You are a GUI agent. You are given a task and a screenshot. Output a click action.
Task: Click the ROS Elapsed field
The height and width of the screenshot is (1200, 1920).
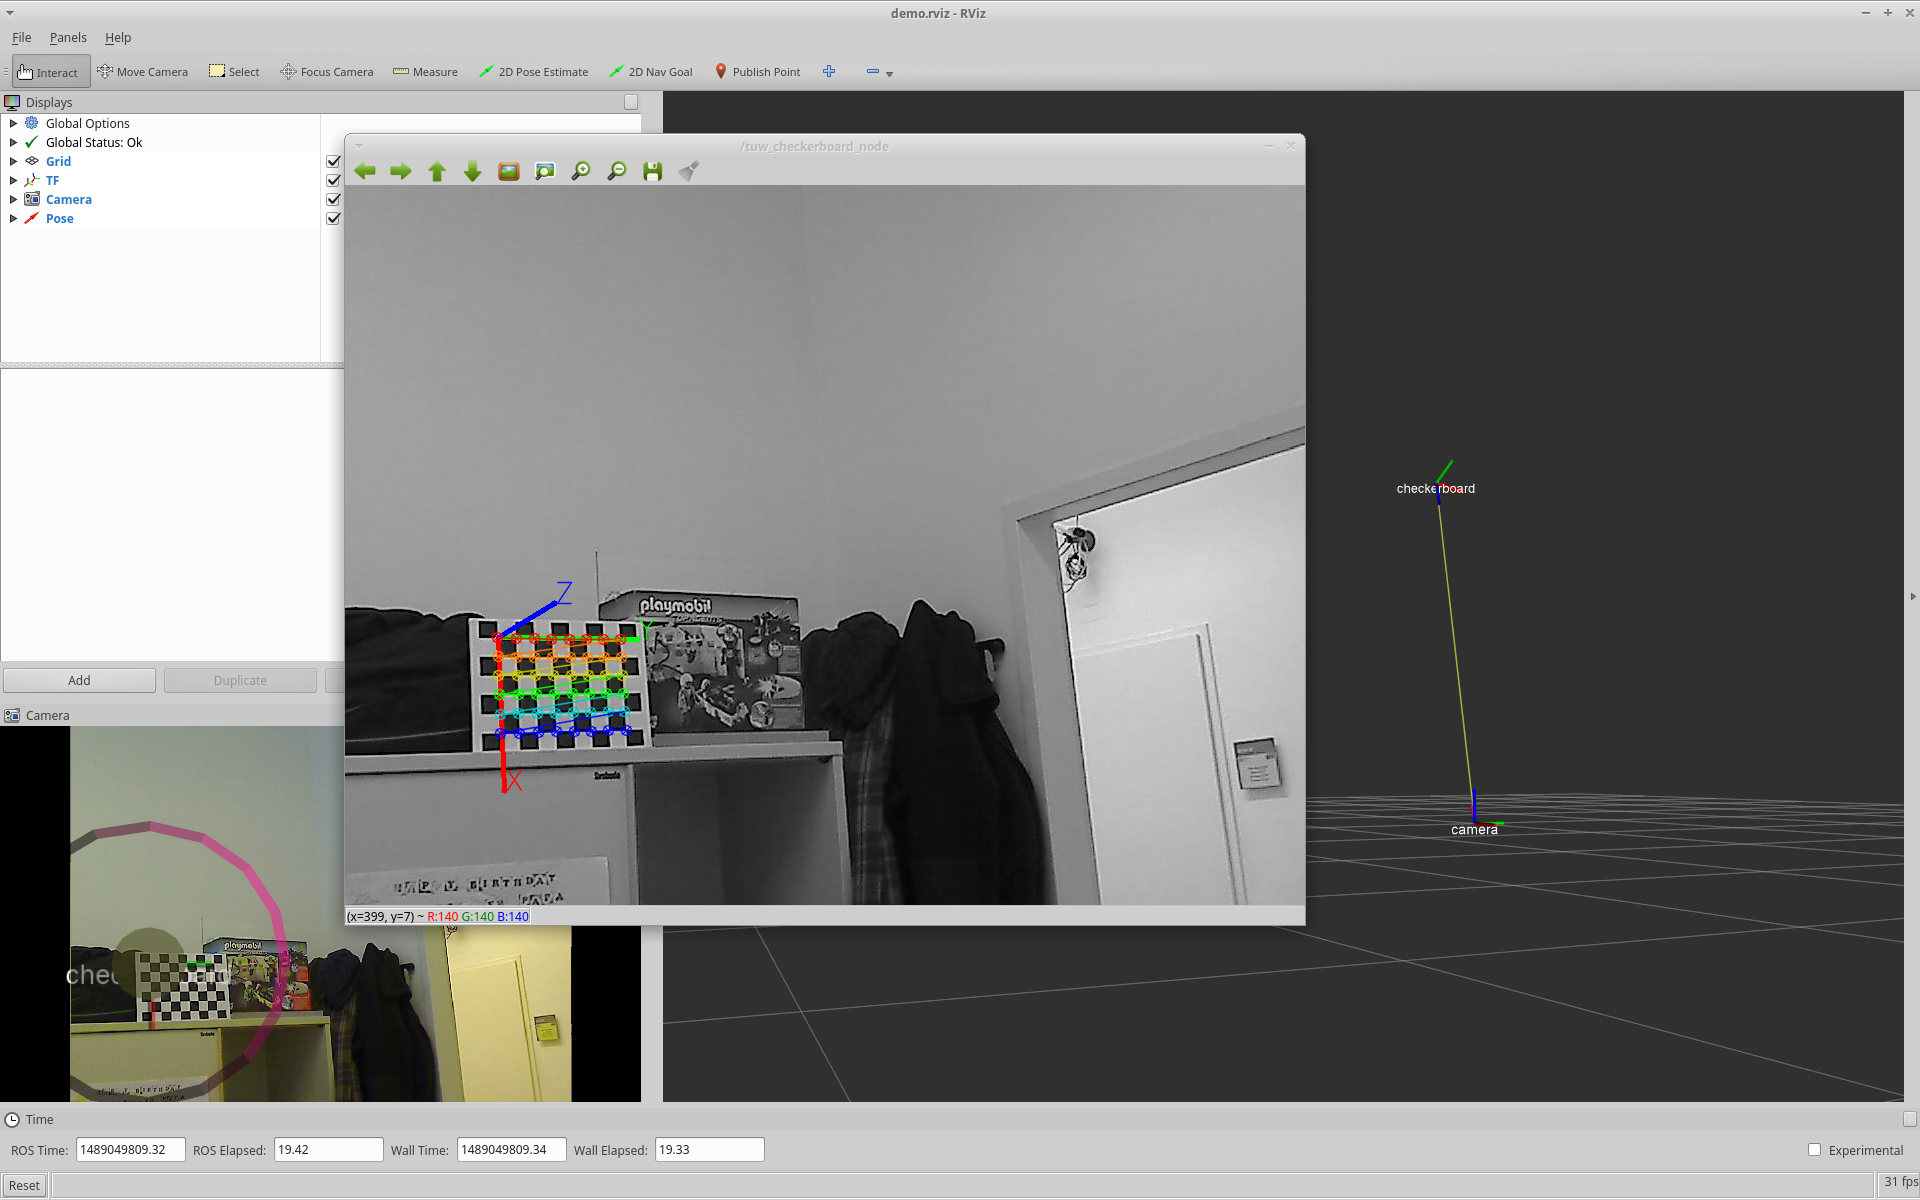coord(328,1150)
